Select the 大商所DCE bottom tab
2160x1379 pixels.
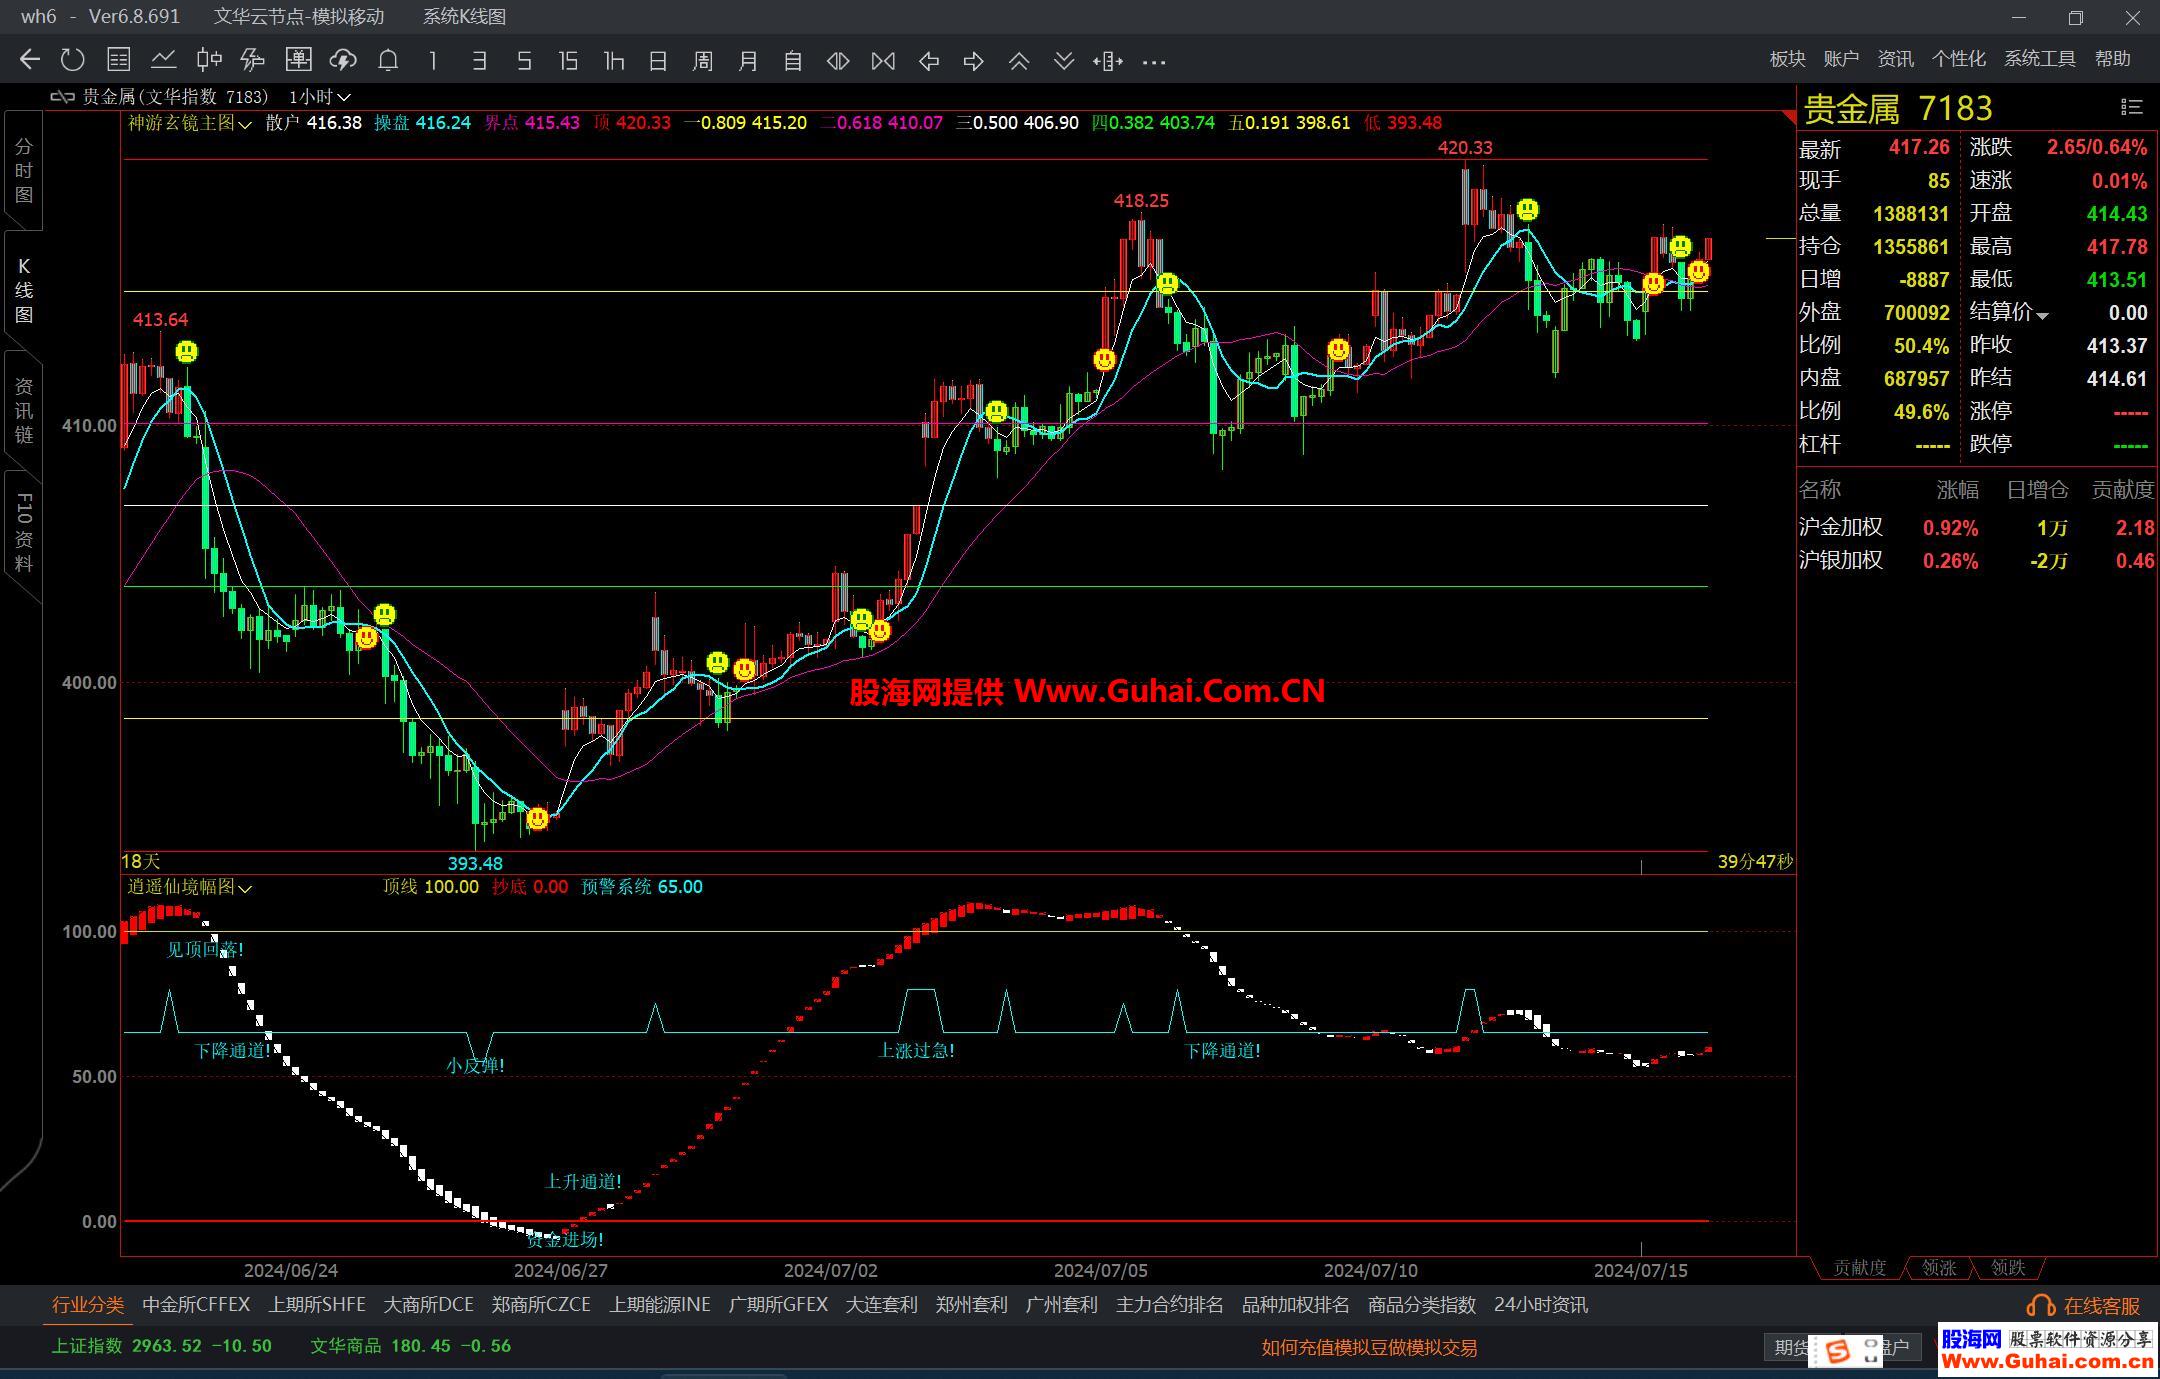(x=429, y=1305)
